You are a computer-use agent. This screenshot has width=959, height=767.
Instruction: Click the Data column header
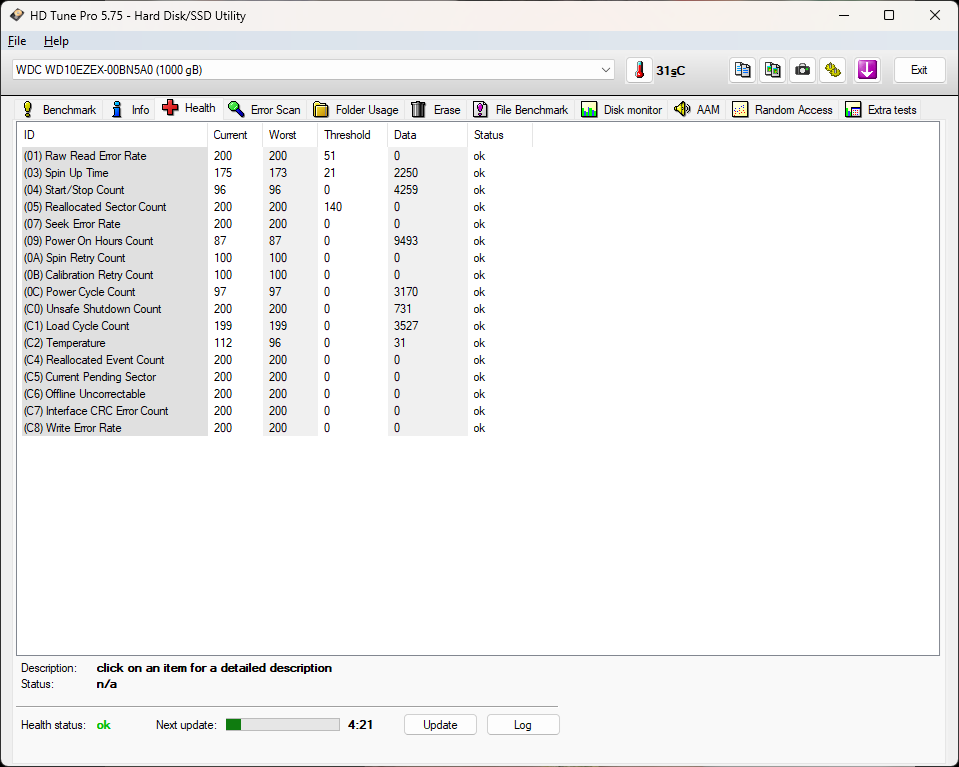(428, 135)
